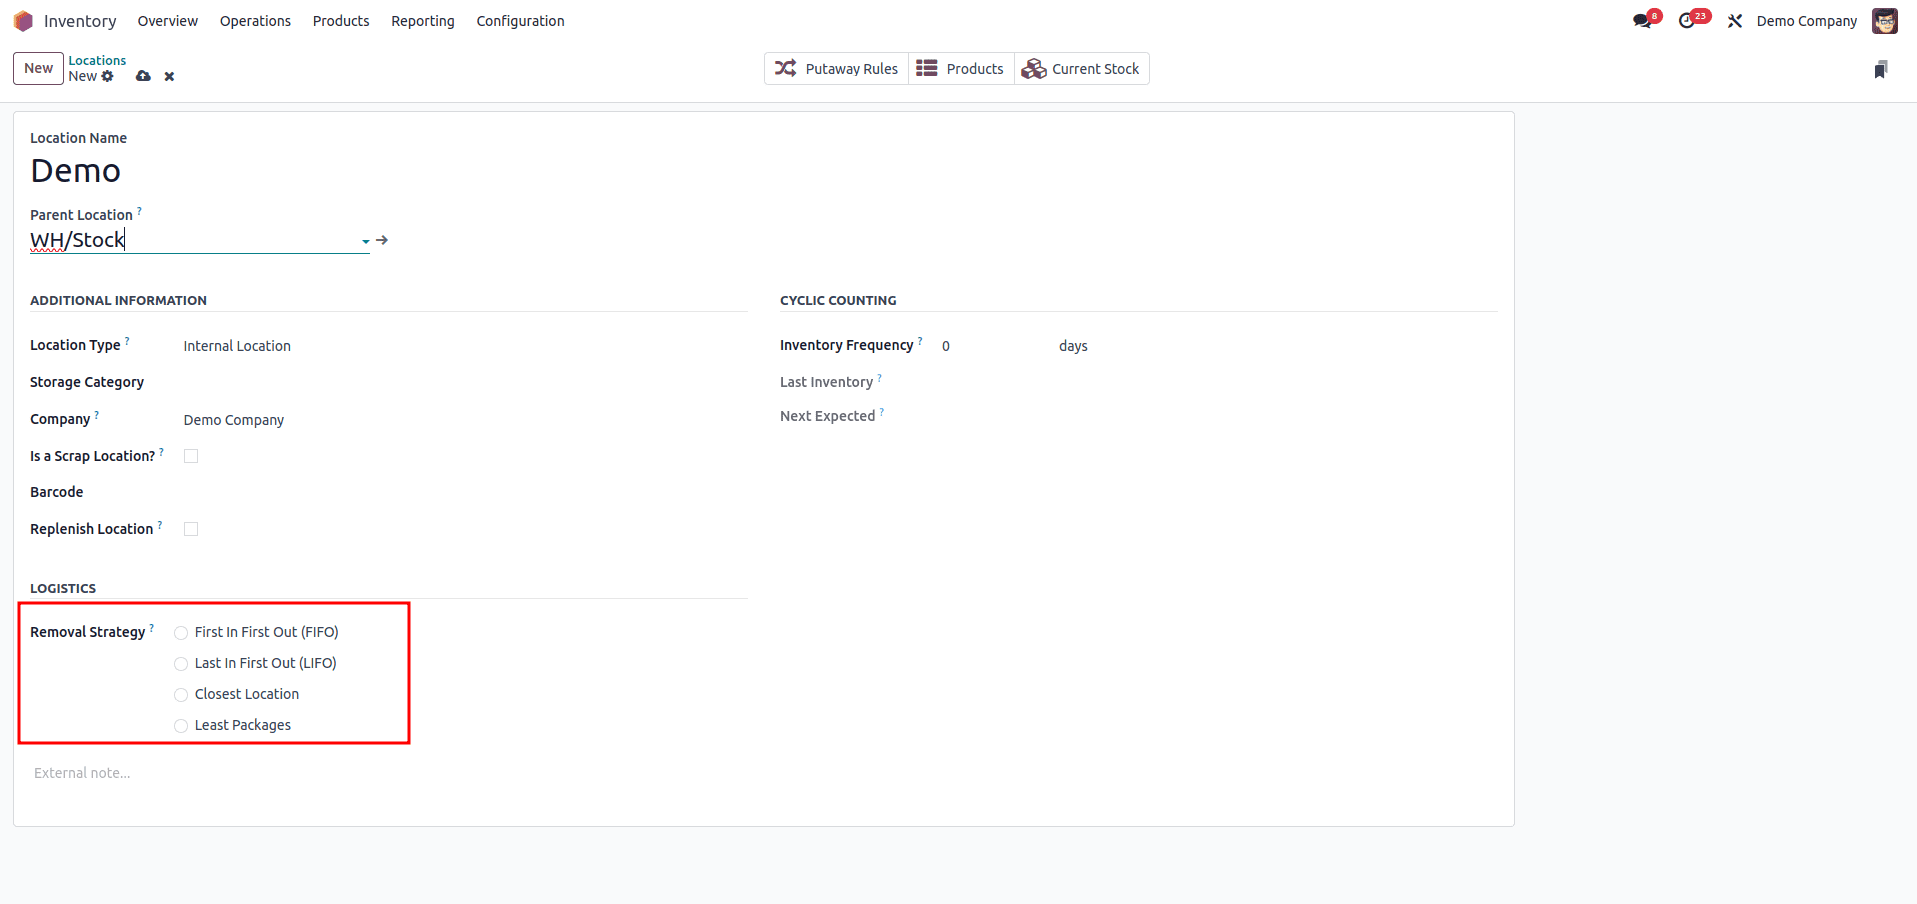Click the Last Inventory label
The height and width of the screenshot is (904, 1917).
click(x=826, y=382)
